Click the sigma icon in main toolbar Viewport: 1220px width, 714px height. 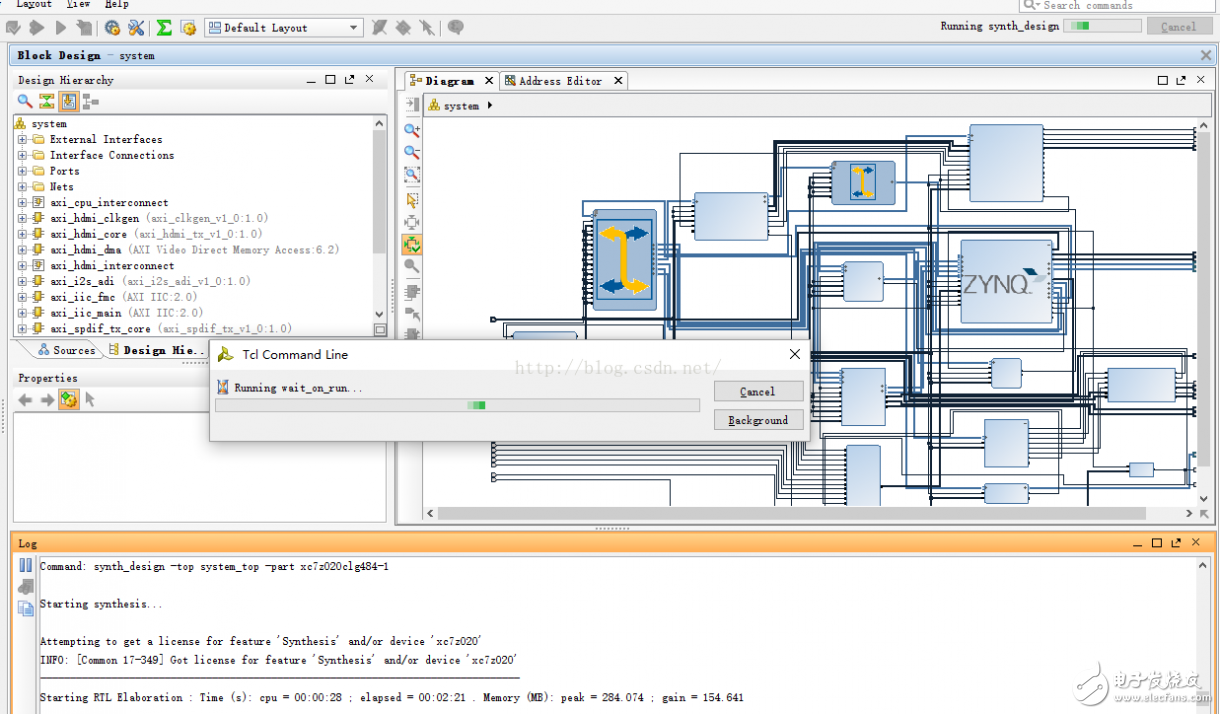coord(164,28)
